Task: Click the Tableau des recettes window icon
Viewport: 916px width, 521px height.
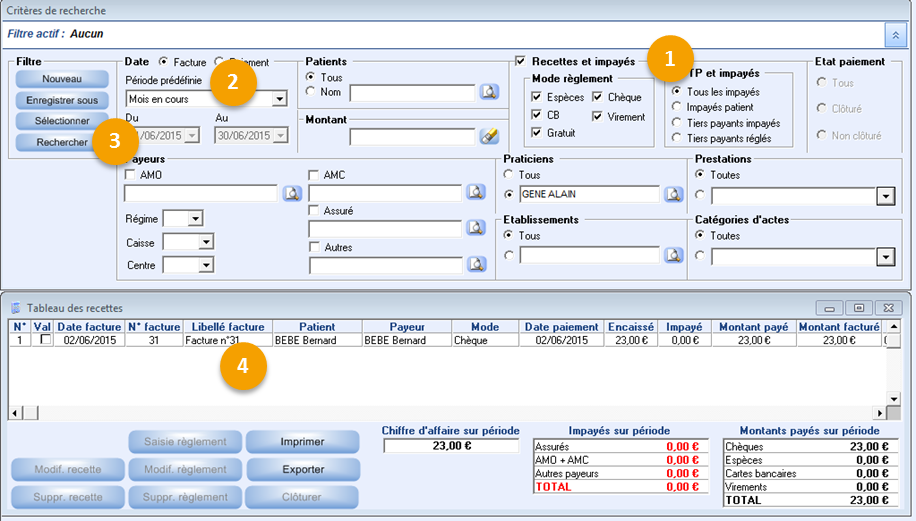Action: coord(16,308)
